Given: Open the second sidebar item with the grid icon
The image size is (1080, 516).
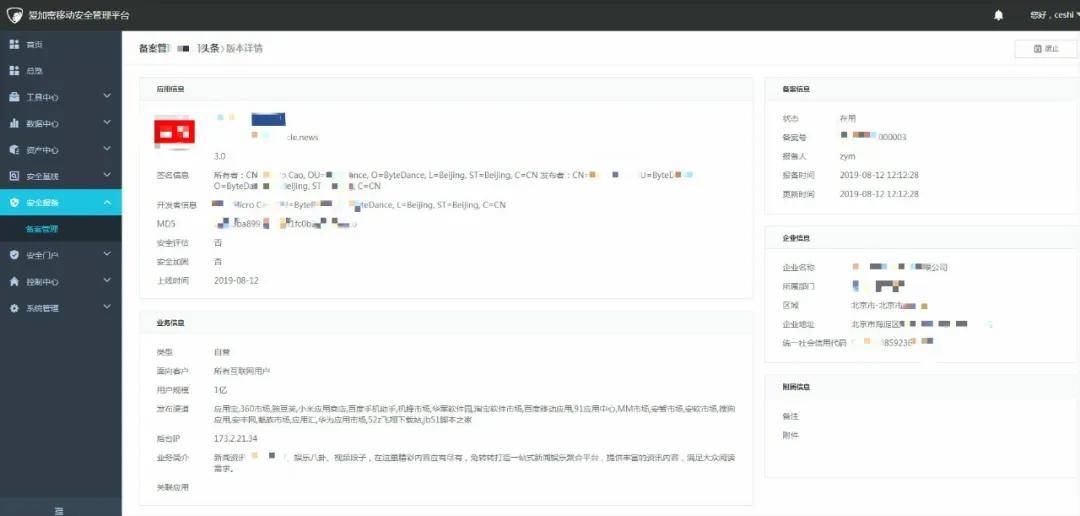Looking at the screenshot, I should point(61,70).
